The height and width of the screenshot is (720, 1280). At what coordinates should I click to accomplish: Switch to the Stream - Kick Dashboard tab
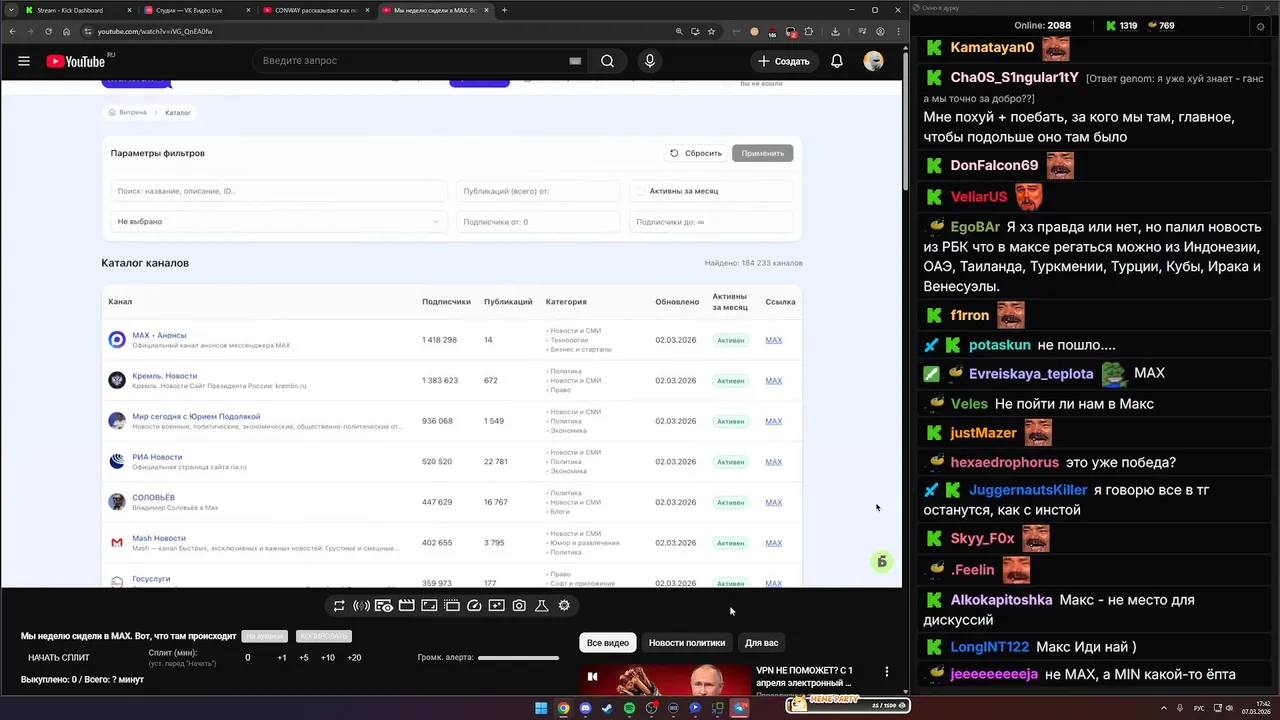(76, 10)
